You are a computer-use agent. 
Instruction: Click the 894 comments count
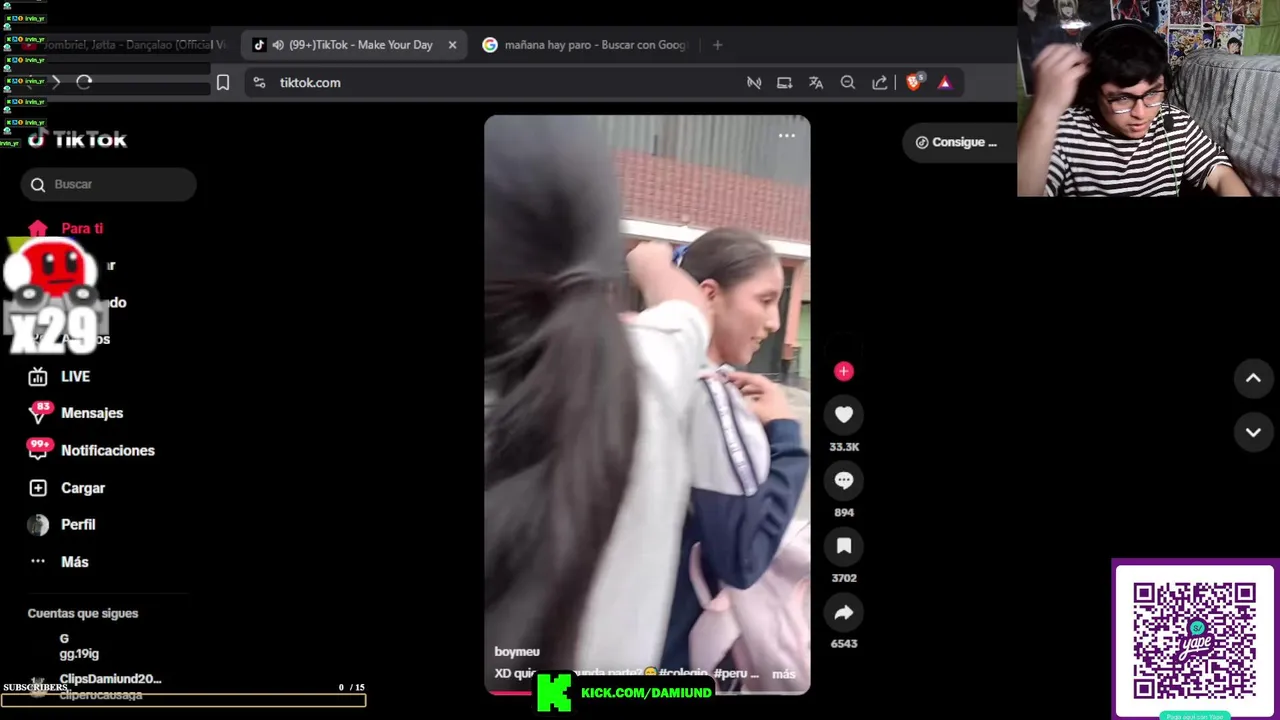pos(844,512)
